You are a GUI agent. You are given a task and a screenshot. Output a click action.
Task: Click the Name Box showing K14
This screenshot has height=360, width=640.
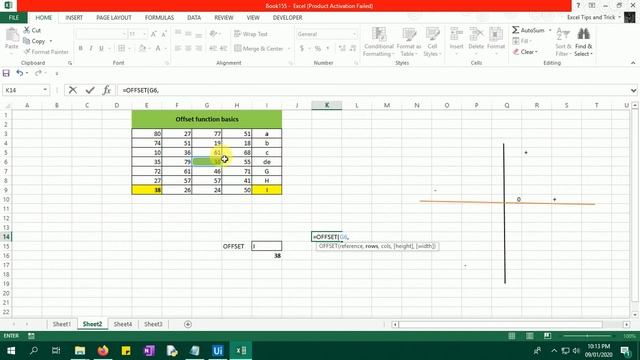pyautogui.click(x=22, y=90)
